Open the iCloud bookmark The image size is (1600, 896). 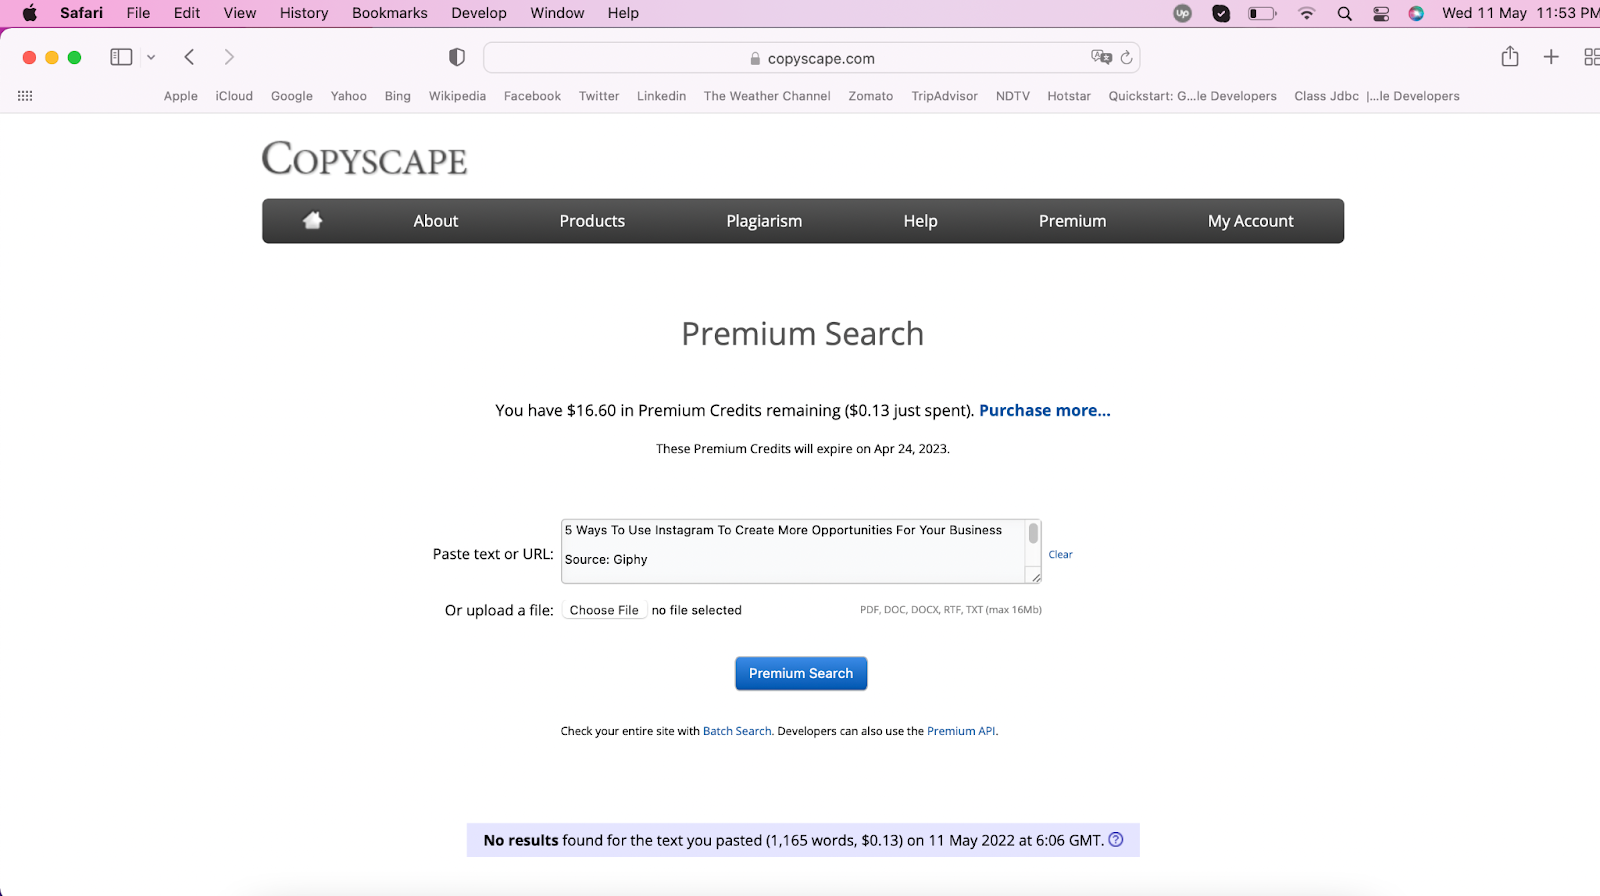point(234,96)
